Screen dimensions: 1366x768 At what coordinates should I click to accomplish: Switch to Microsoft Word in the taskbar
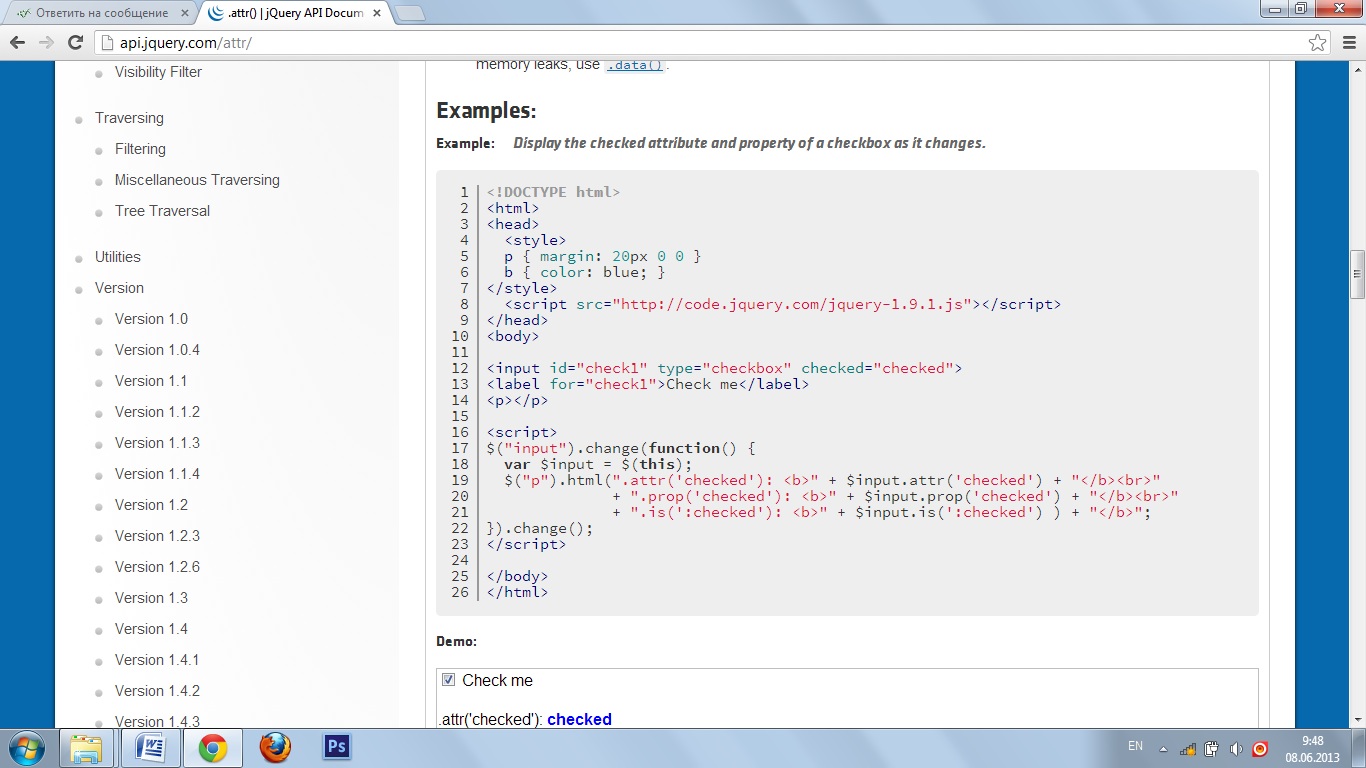coord(149,748)
